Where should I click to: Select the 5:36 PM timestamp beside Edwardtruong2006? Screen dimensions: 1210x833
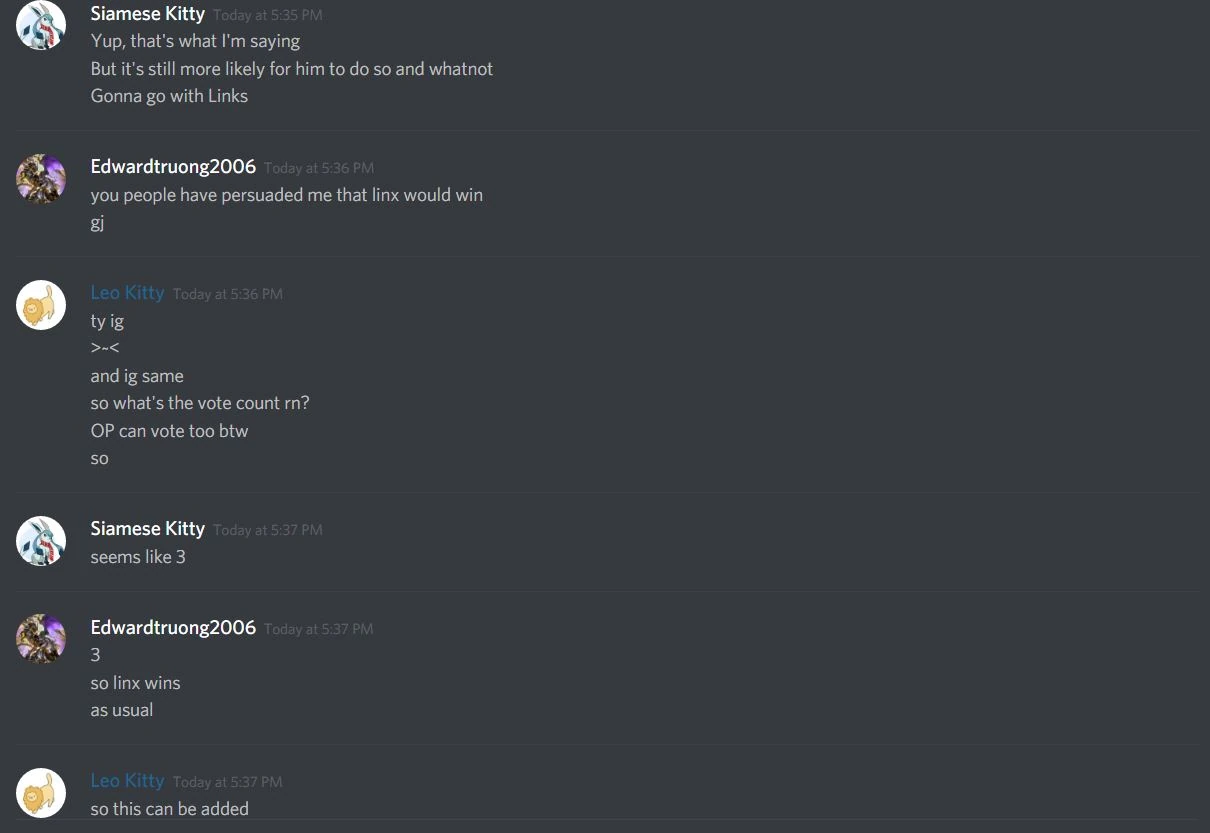(319, 168)
